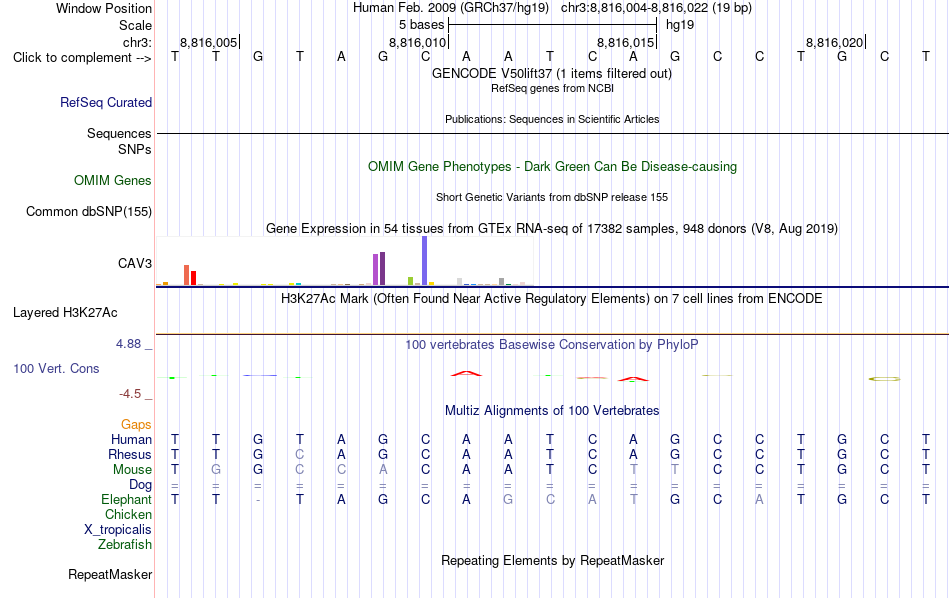
Task: Click the Elephant row gap dash
Action: click(x=258, y=500)
